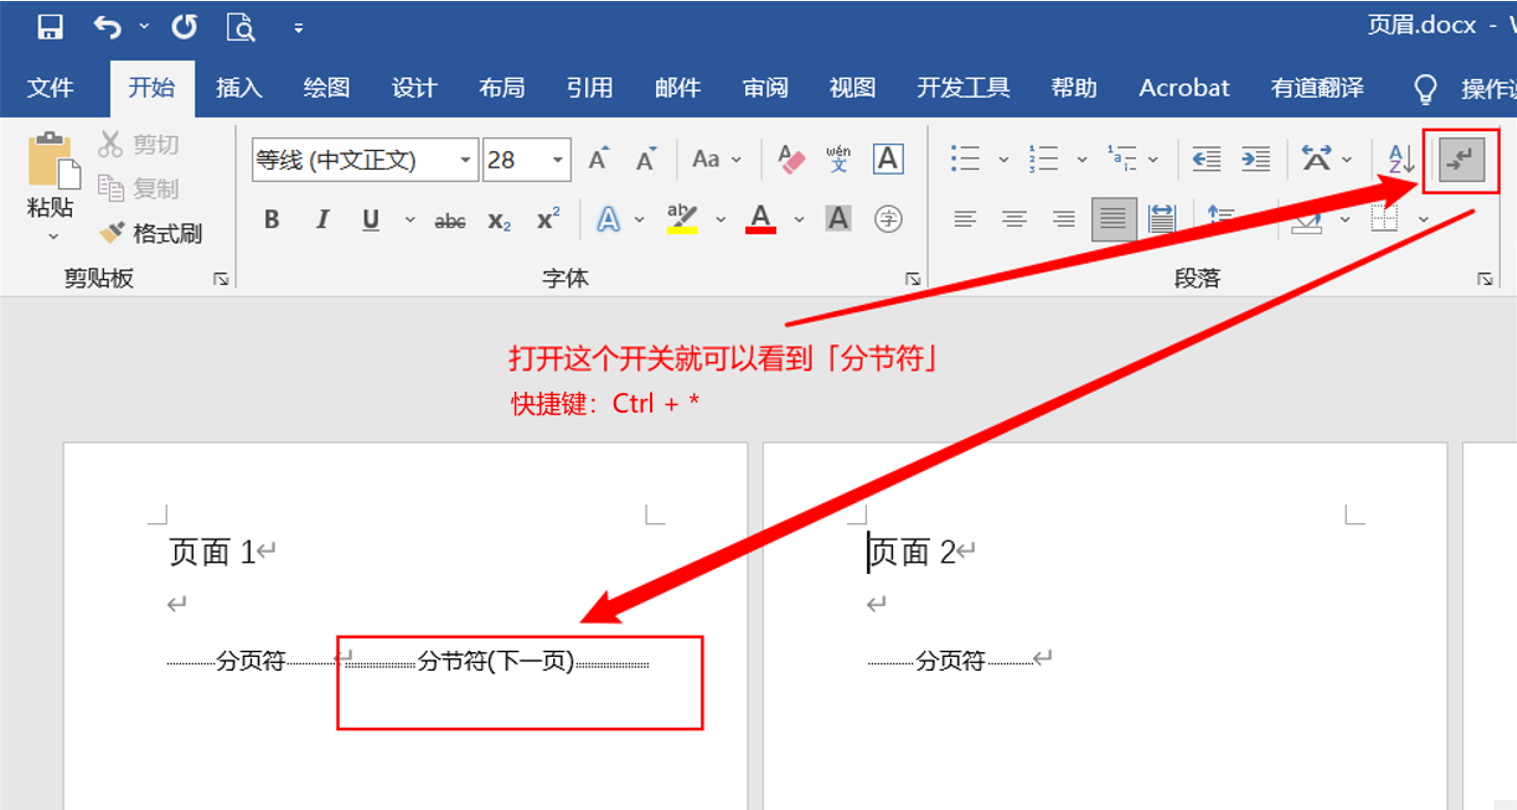The image size is (1517, 810).
Task: Switch to the 布局 ribbon tab
Action: point(502,88)
